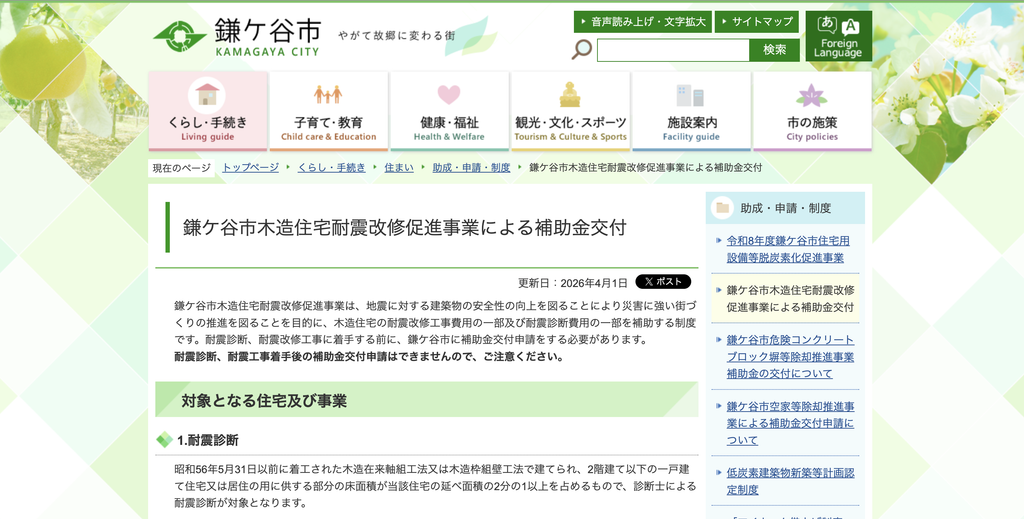This screenshot has width=1024, height=519.
Task: Click the 鎌ケ谷市木造住宅耐震改修促進事業による補助金交付 page title
Action: 405,227
